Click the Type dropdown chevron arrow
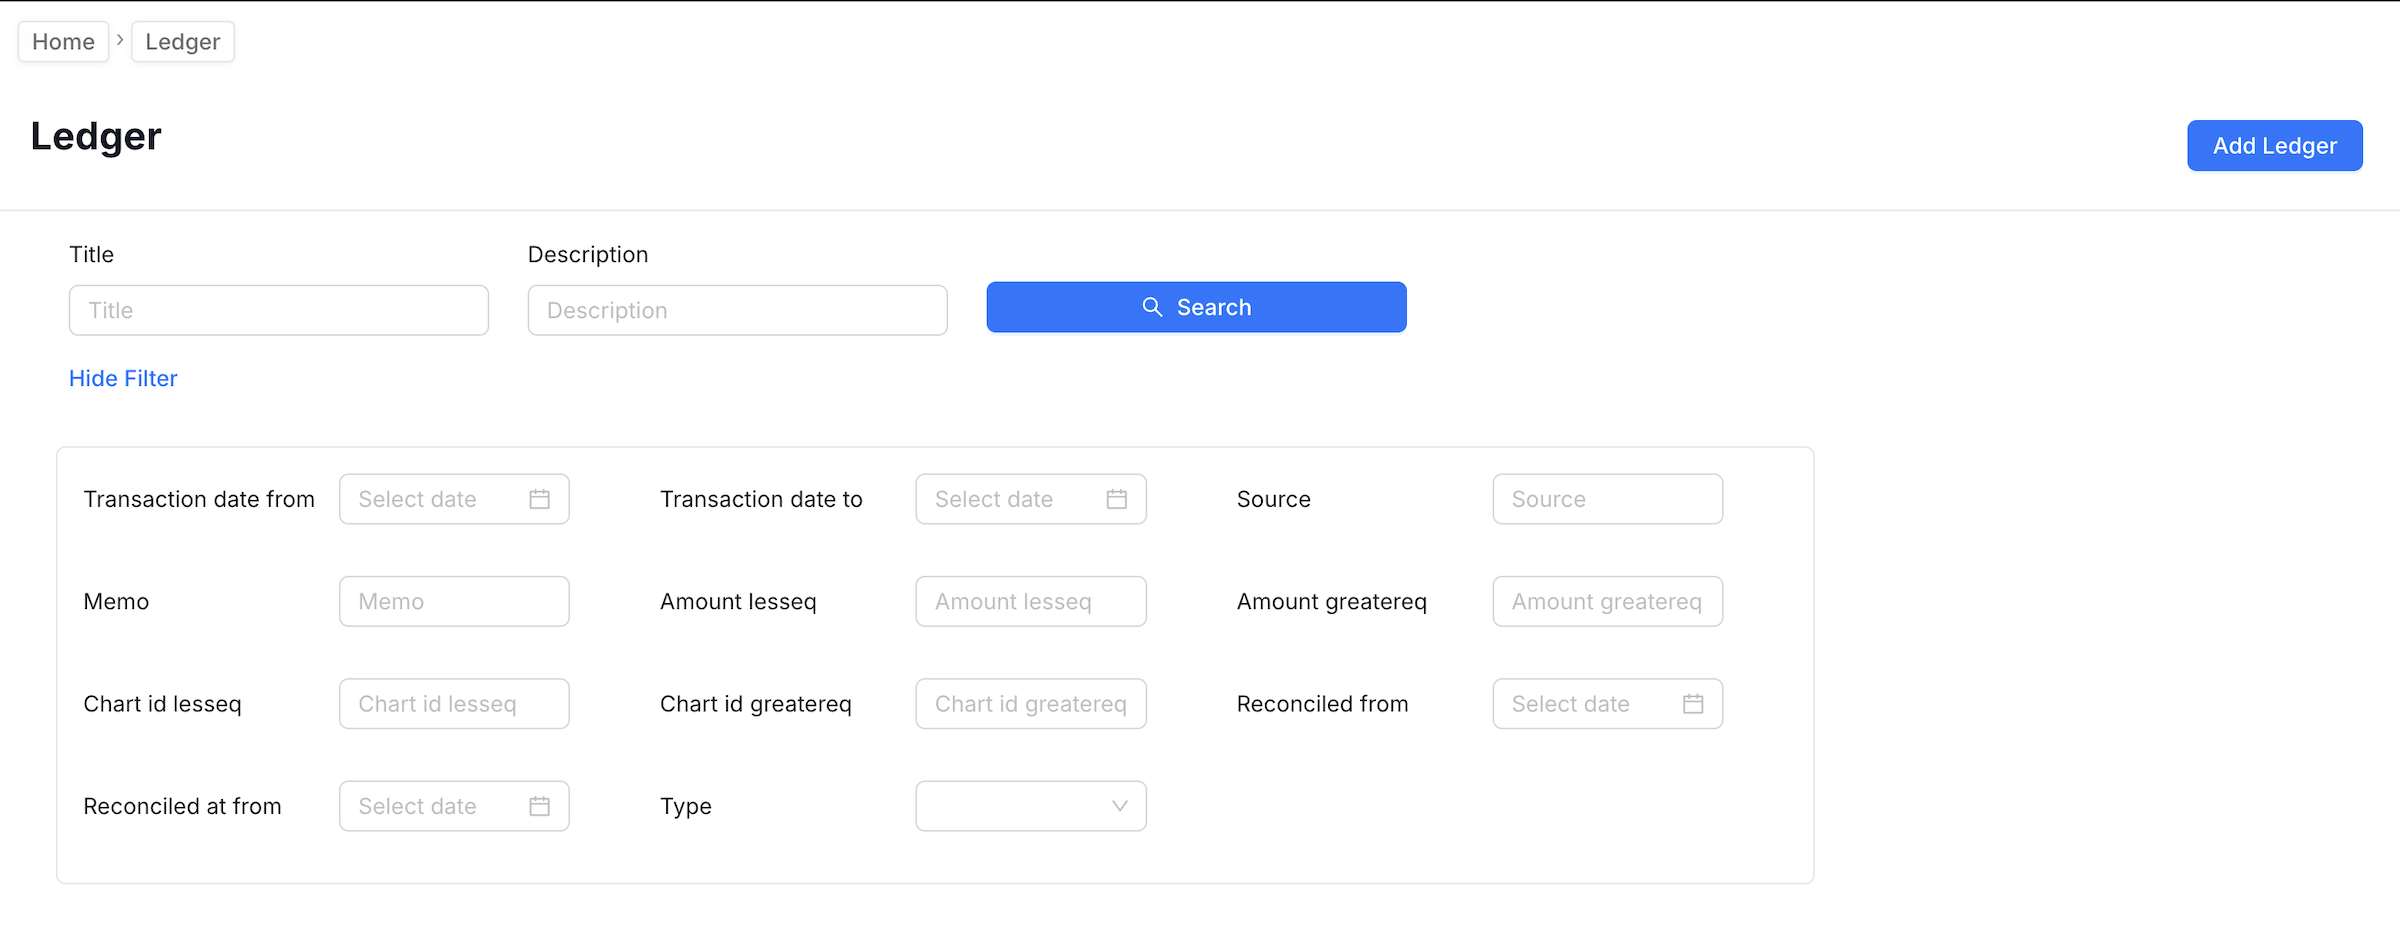2400x926 pixels. pos(1119,806)
